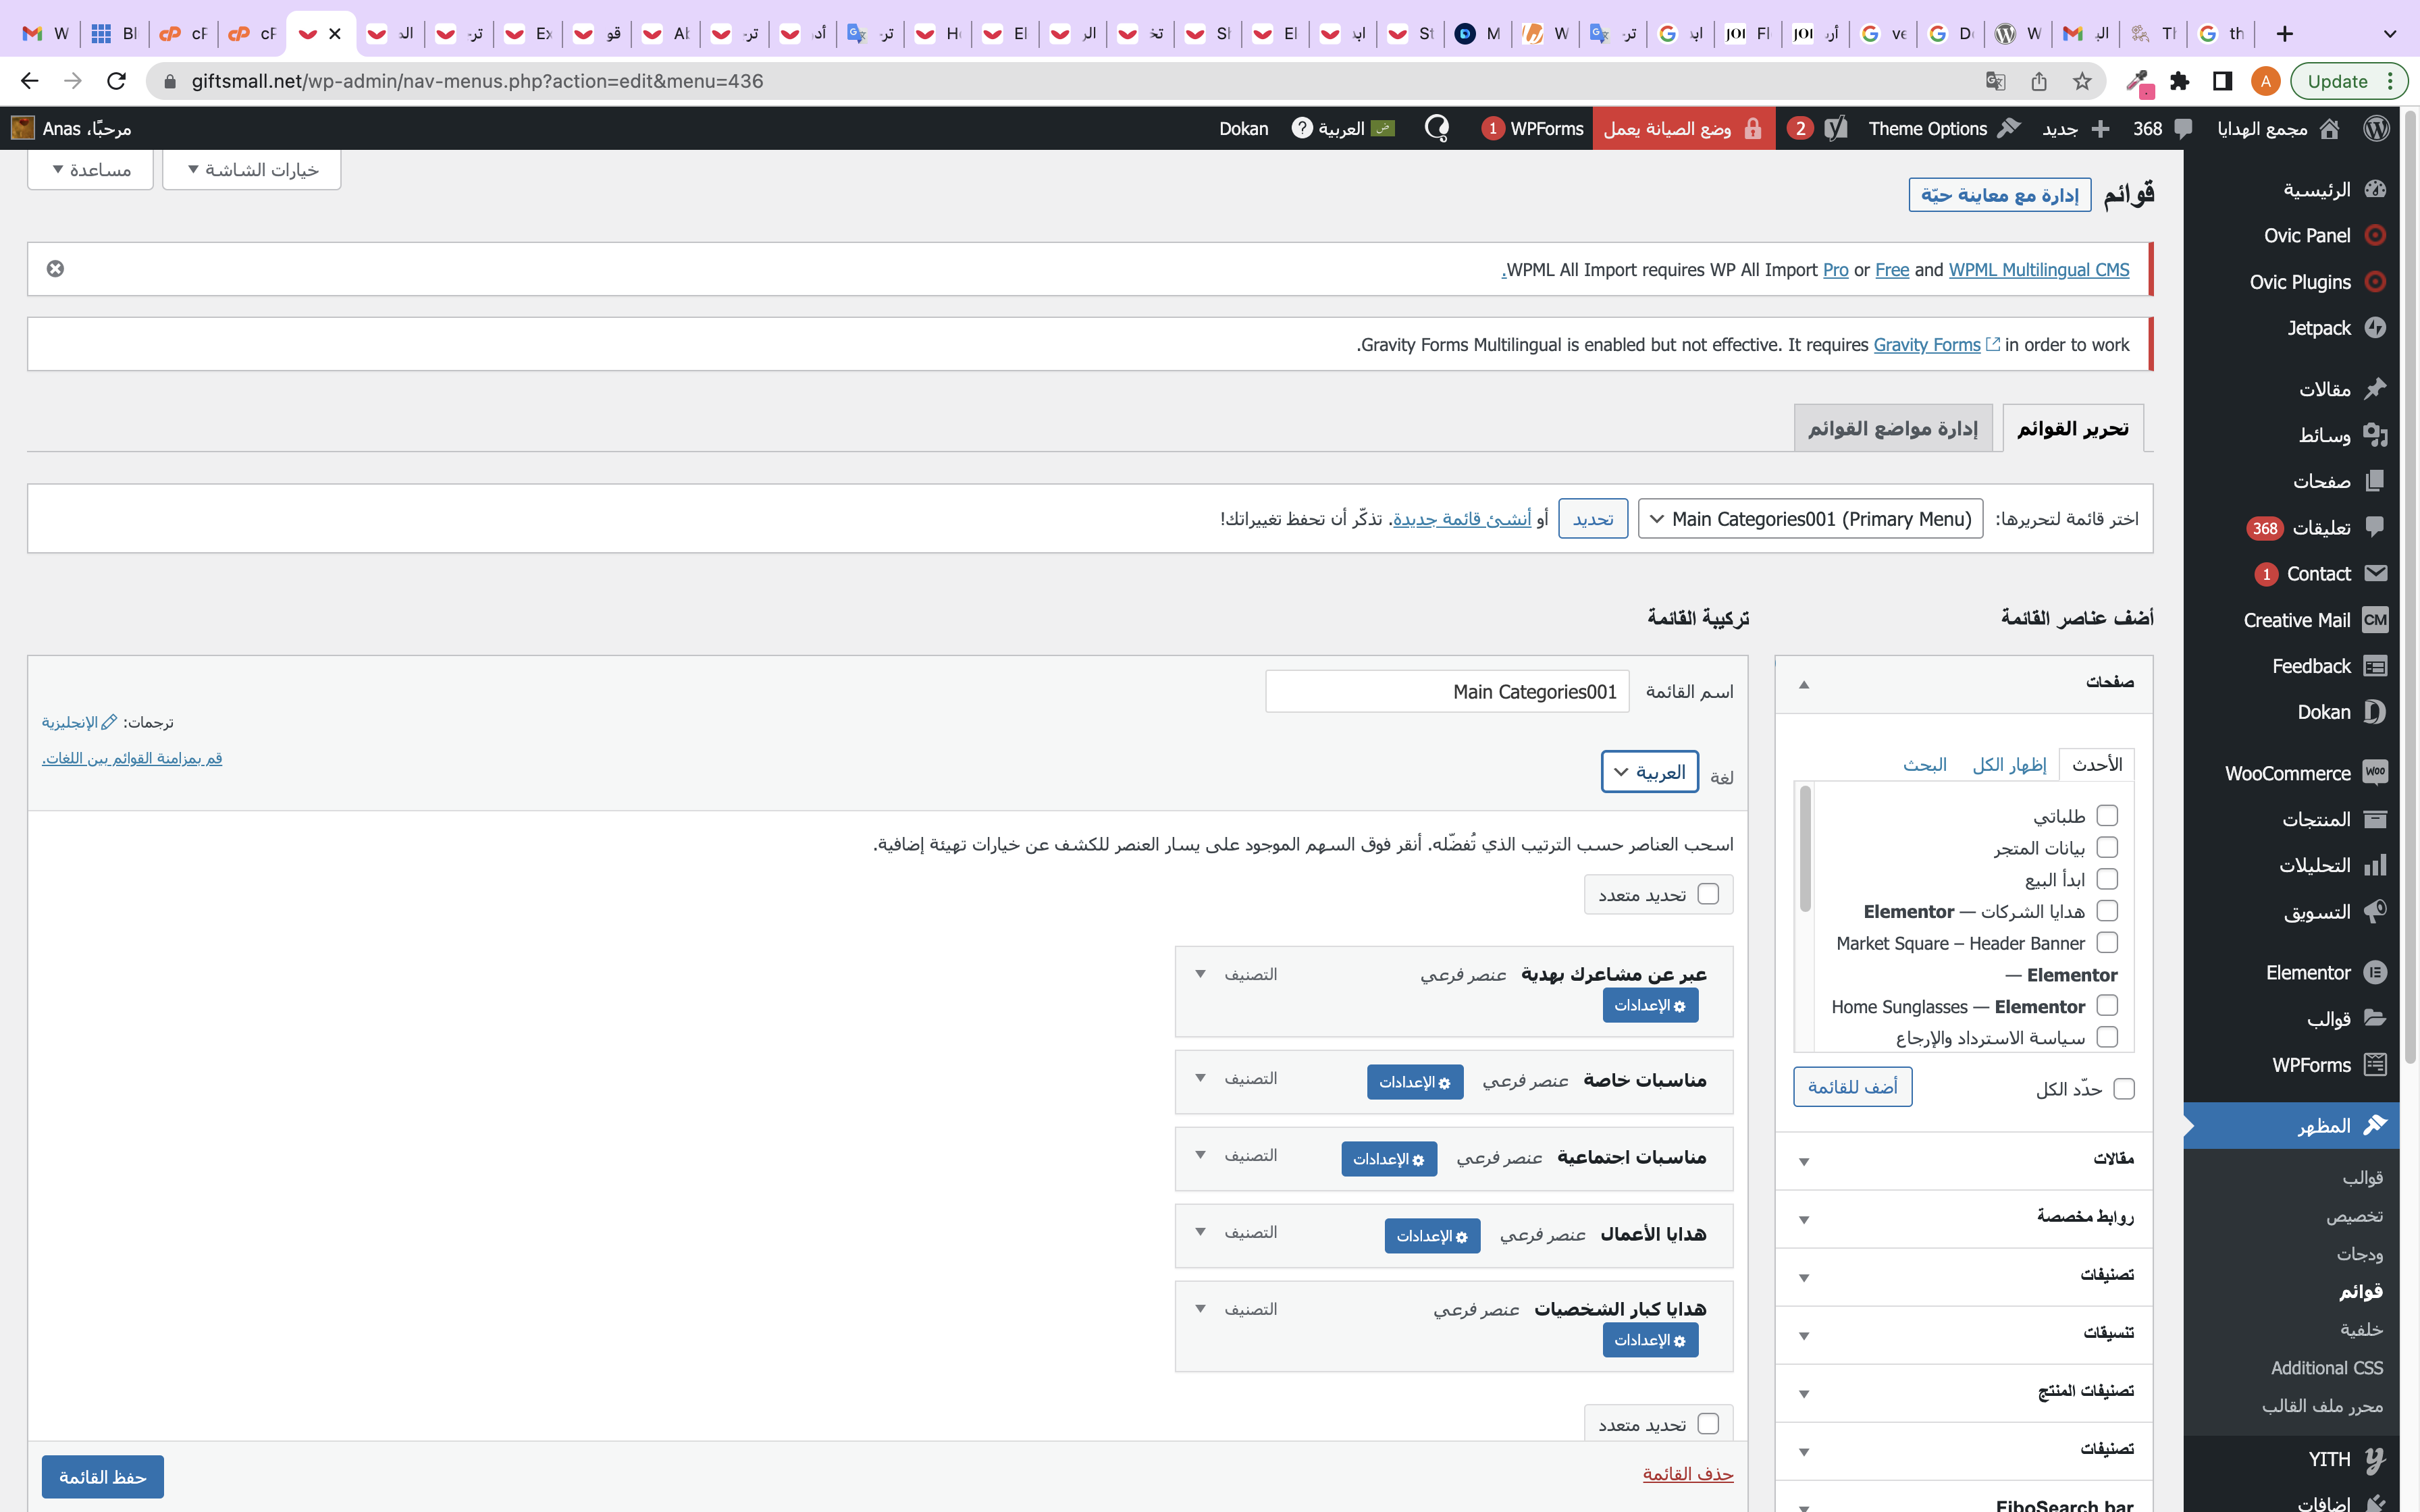Screen dimensions: 2420x1512
Task: Expand the هدايا الأعمال menu item
Action: (x=1200, y=1232)
